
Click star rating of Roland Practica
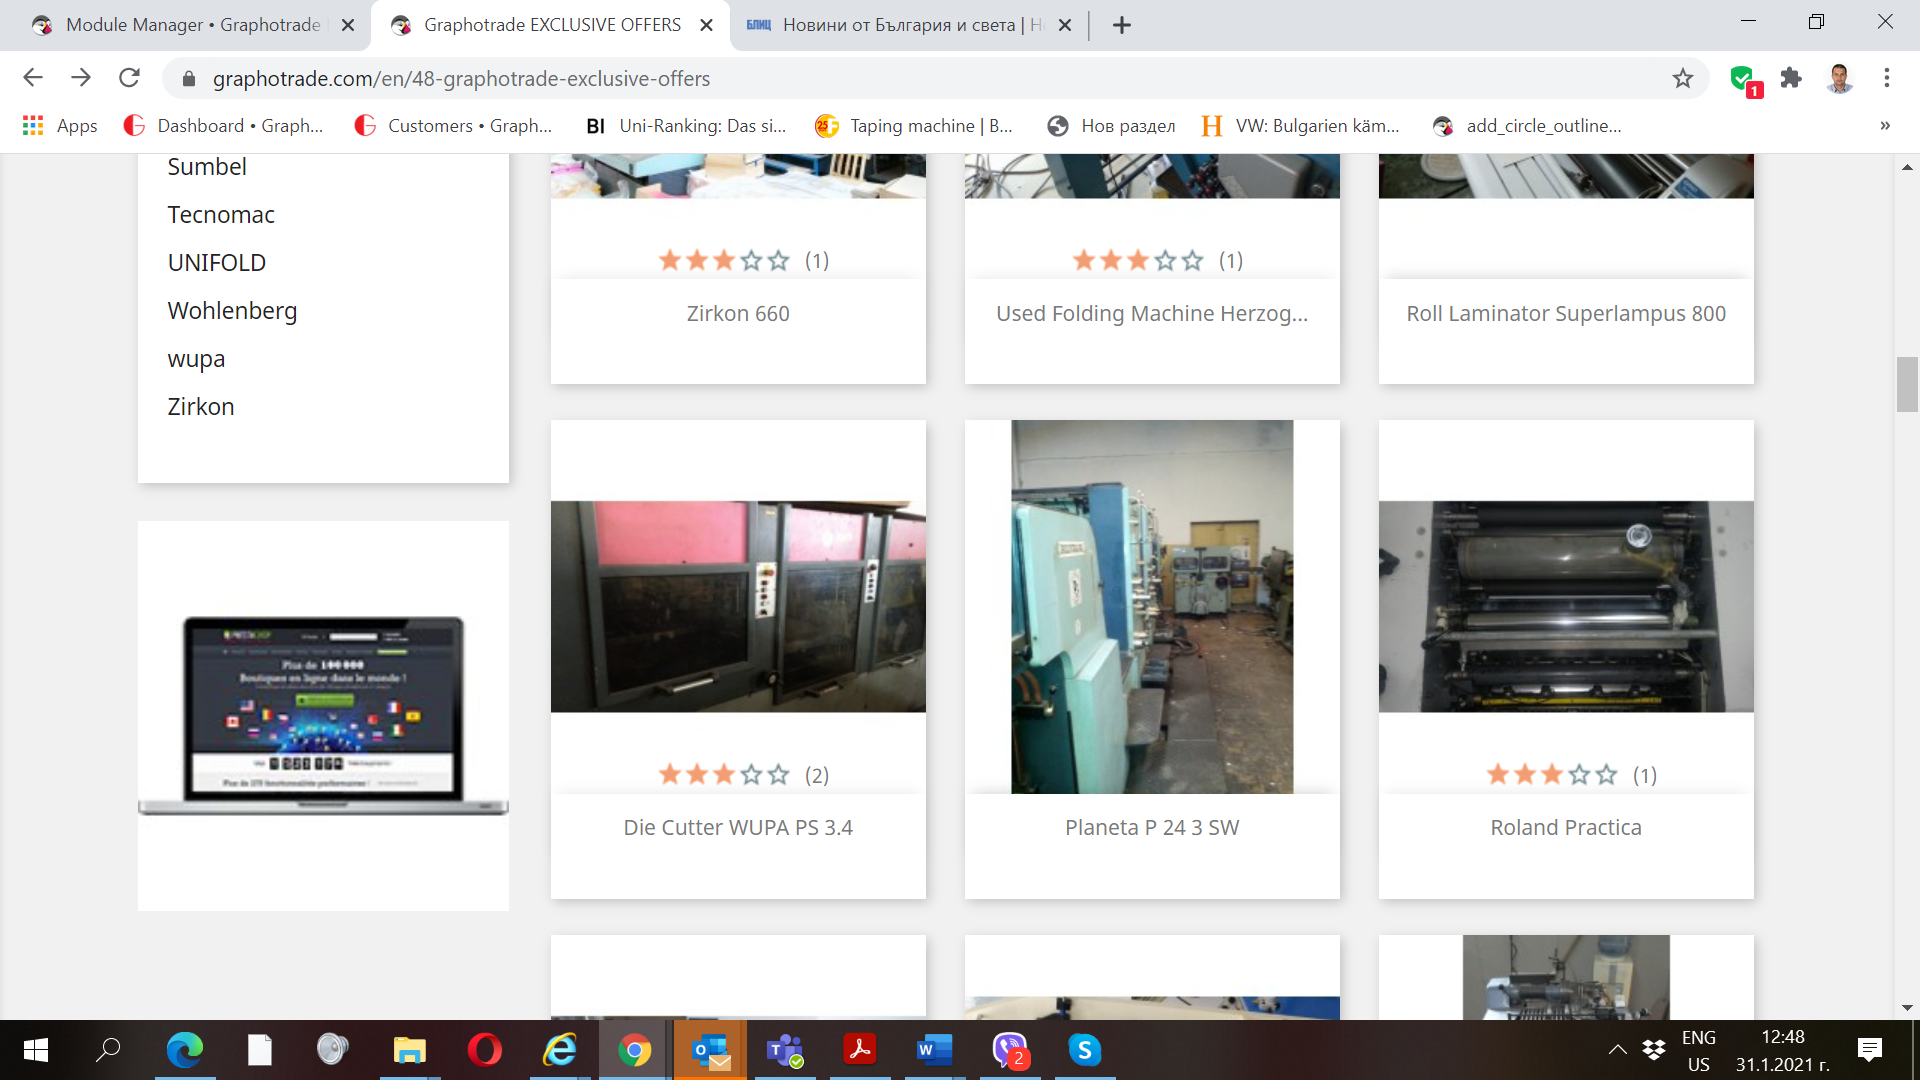coord(1552,775)
